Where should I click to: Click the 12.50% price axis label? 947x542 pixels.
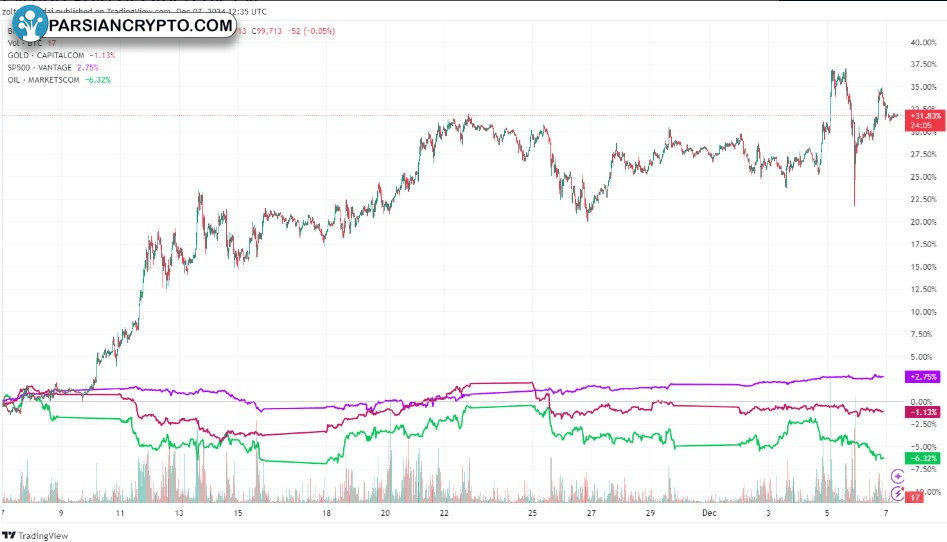923,289
